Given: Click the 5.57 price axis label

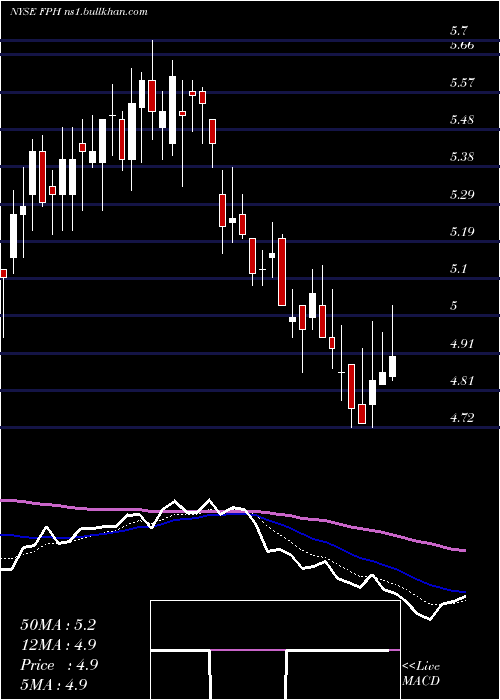Looking at the screenshot, I should click(x=462, y=83).
